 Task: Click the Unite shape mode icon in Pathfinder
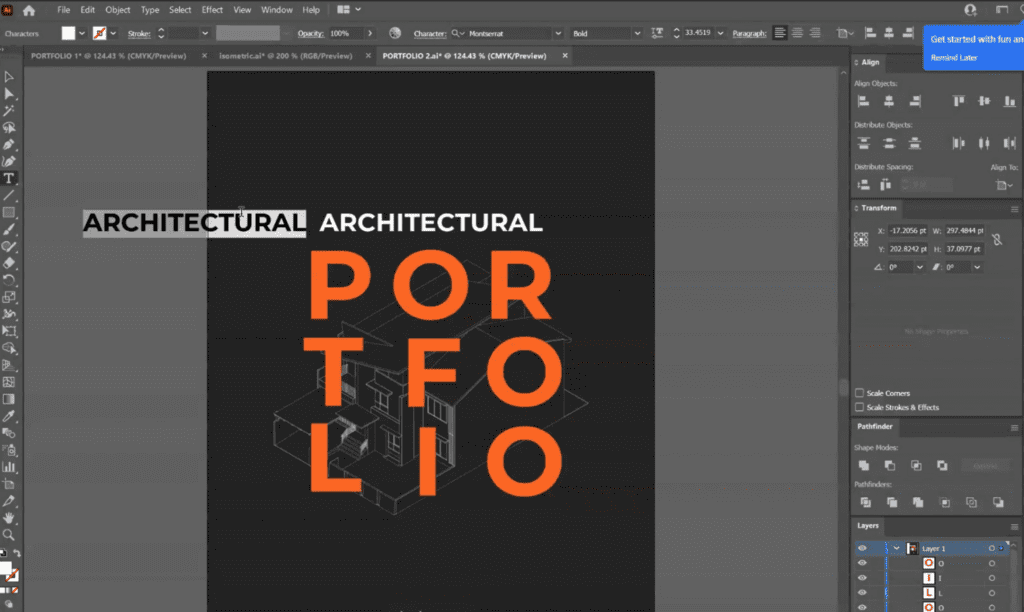864,465
